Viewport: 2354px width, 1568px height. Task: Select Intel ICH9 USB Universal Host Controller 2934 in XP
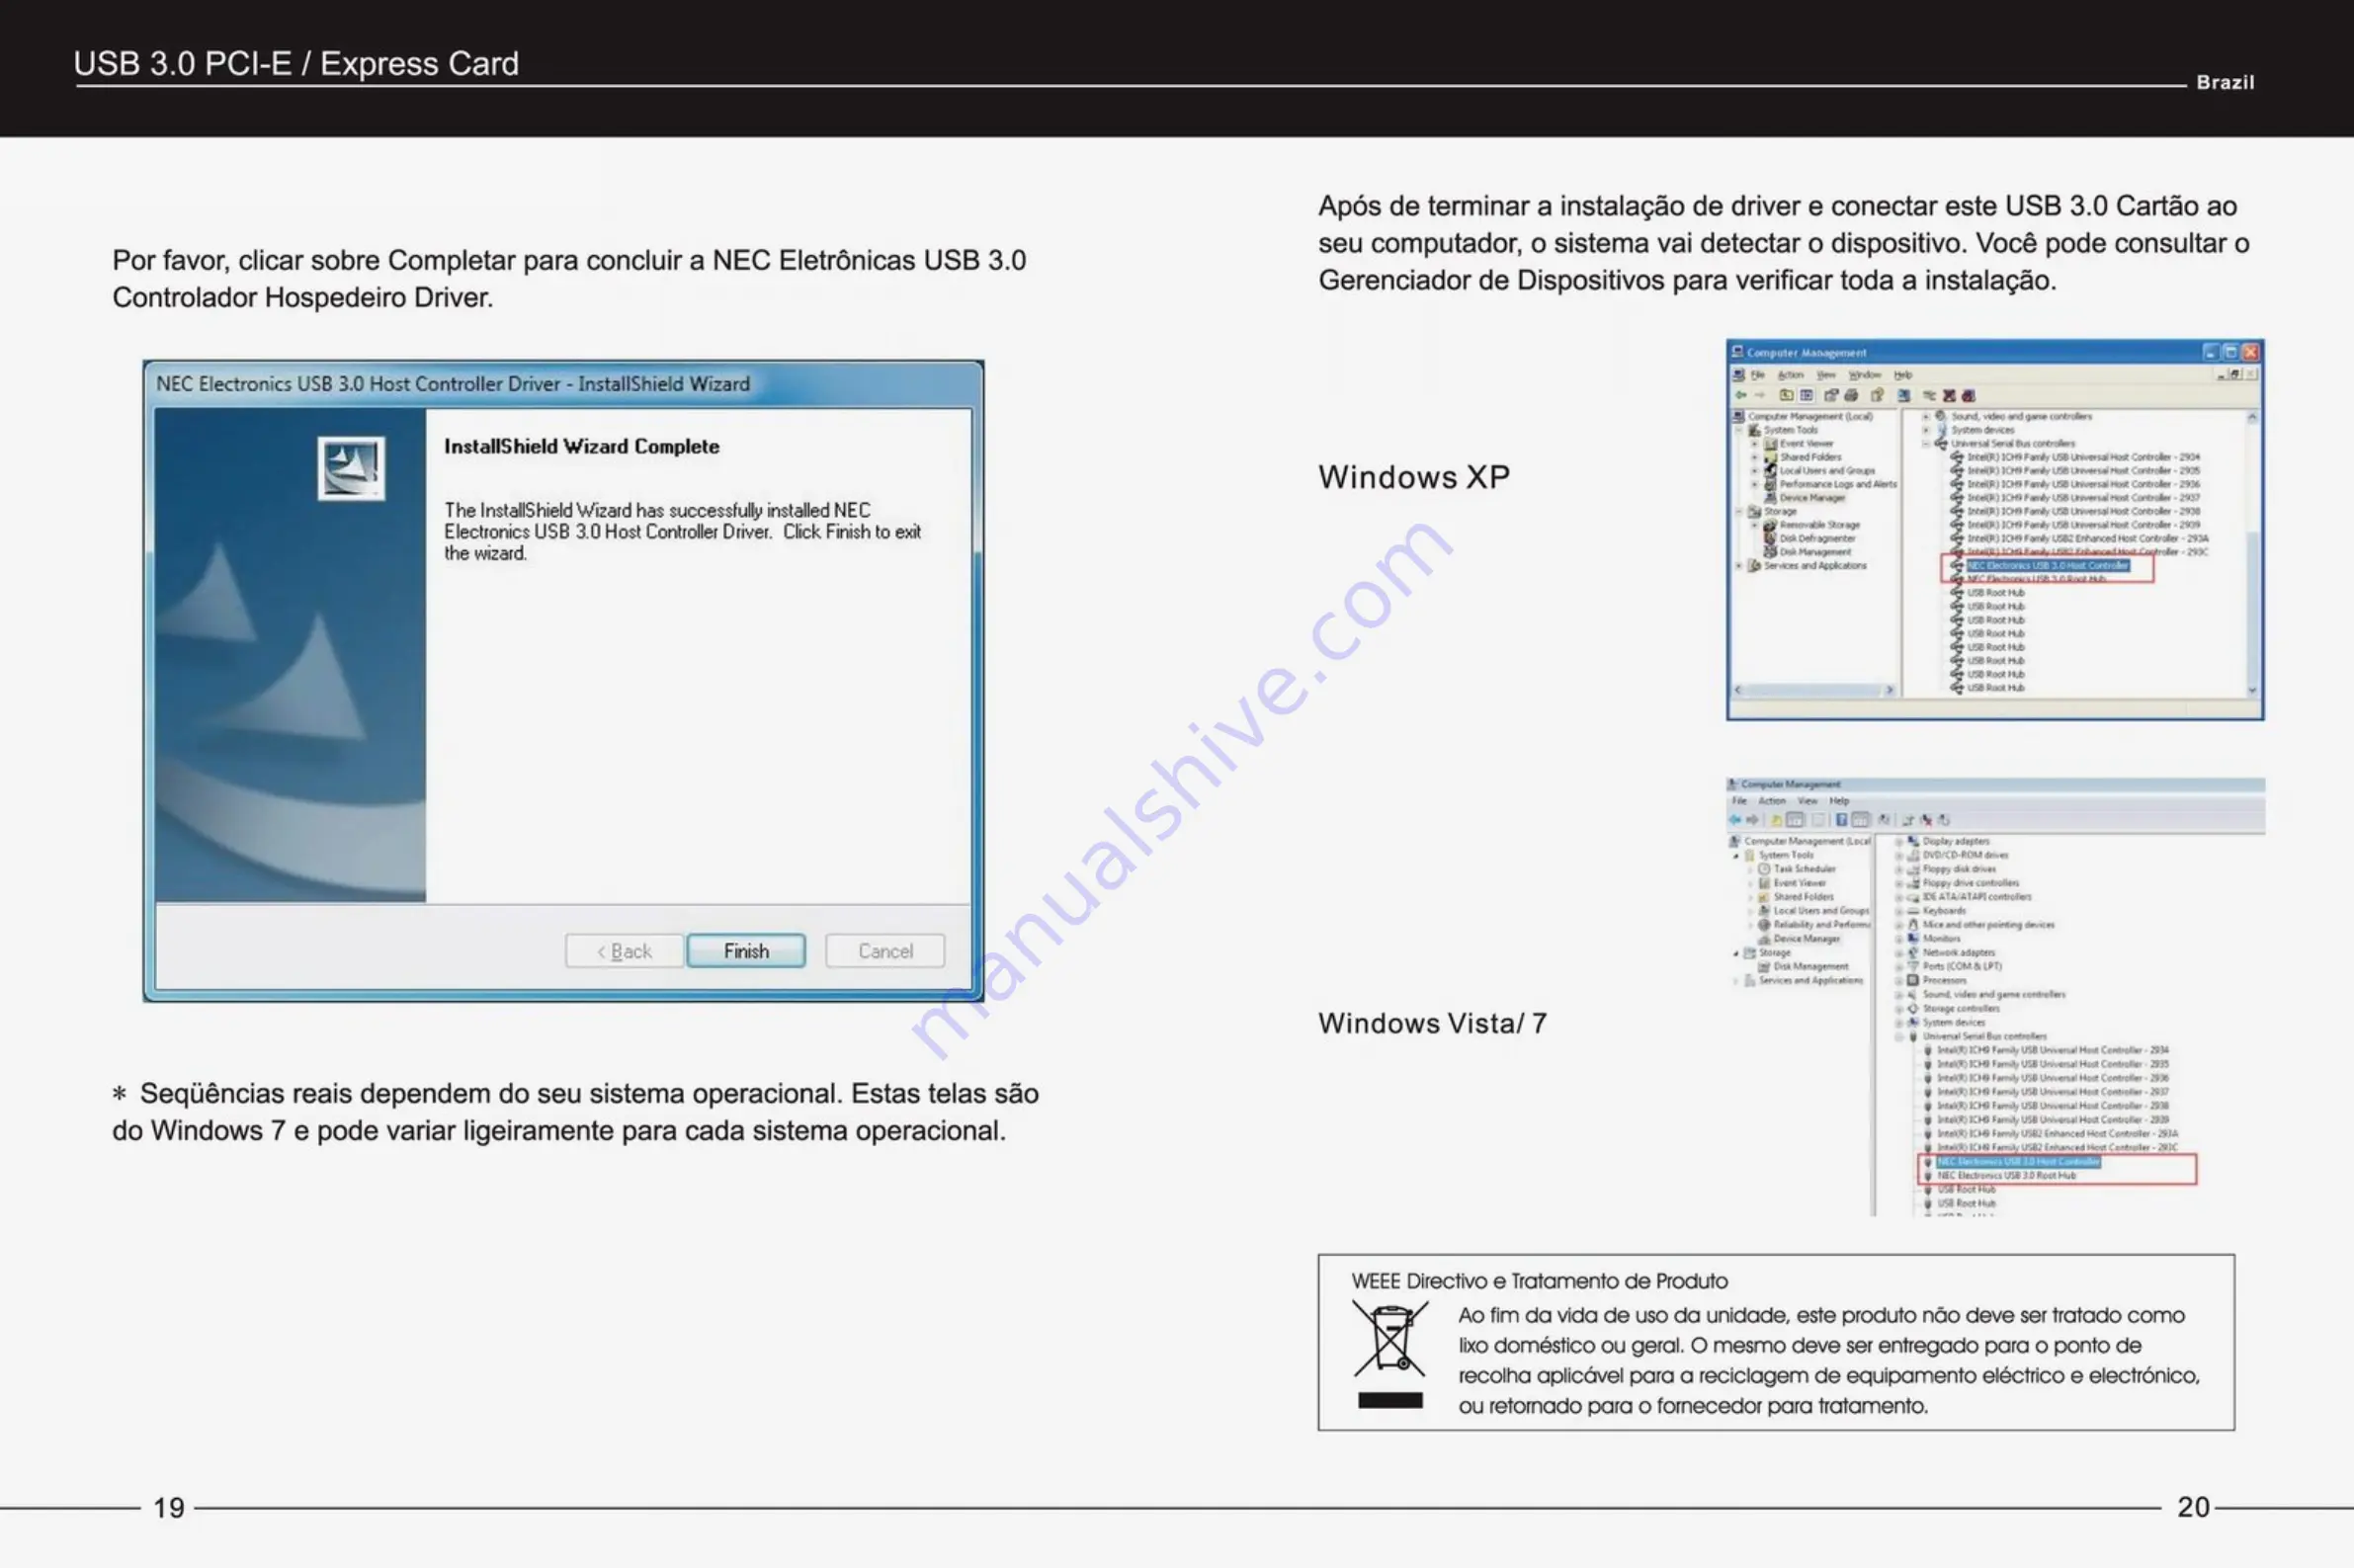(x=2084, y=457)
